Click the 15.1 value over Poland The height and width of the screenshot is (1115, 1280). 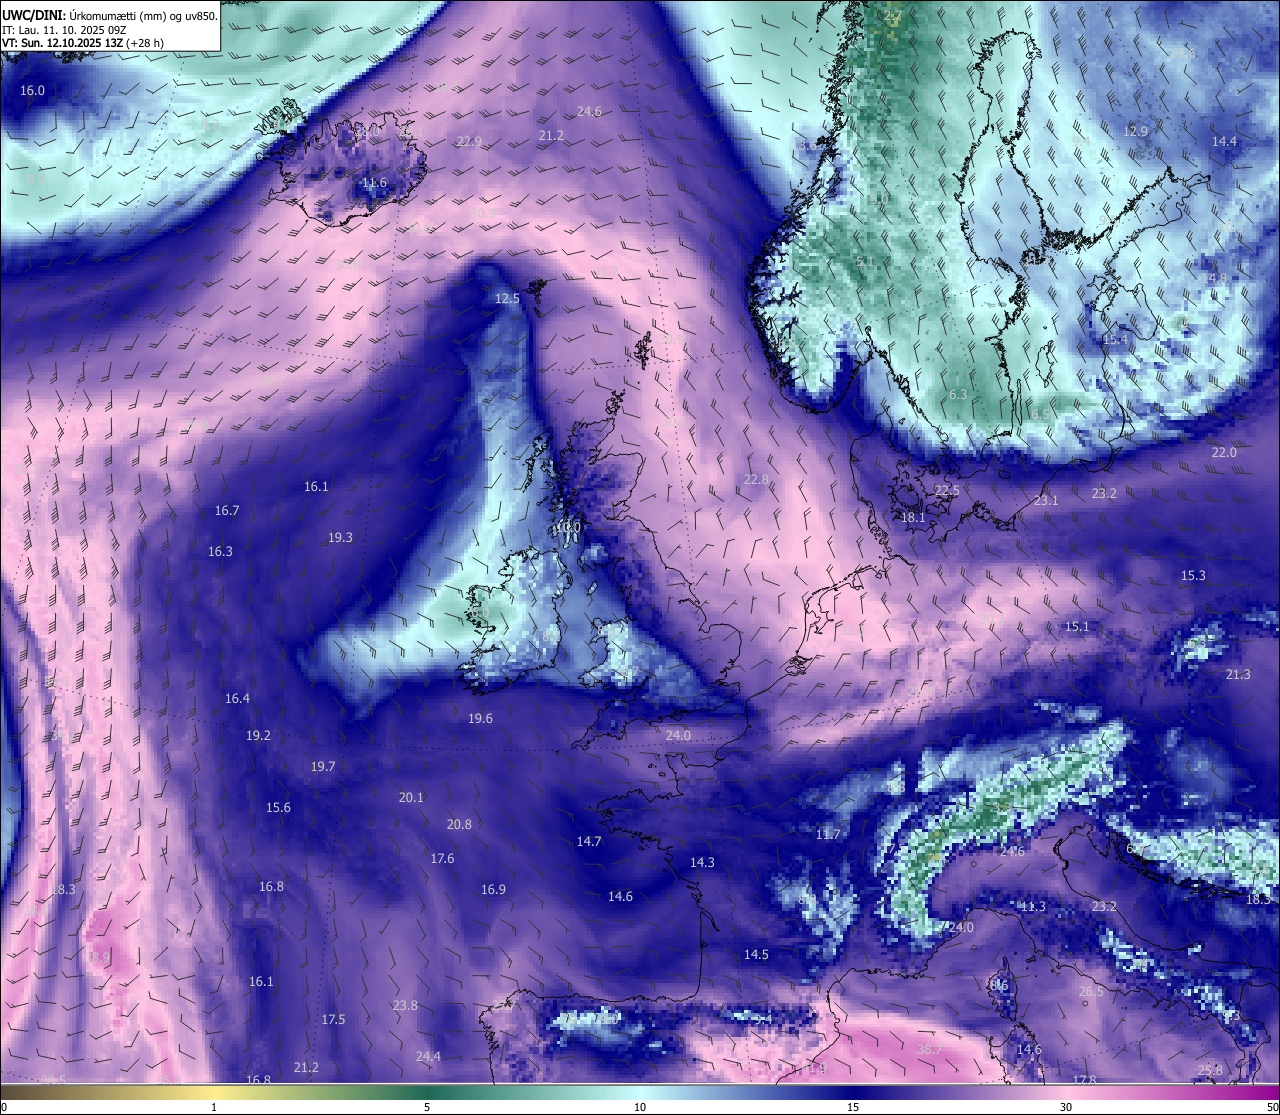pyautogui.click(x=1077, y=627)
